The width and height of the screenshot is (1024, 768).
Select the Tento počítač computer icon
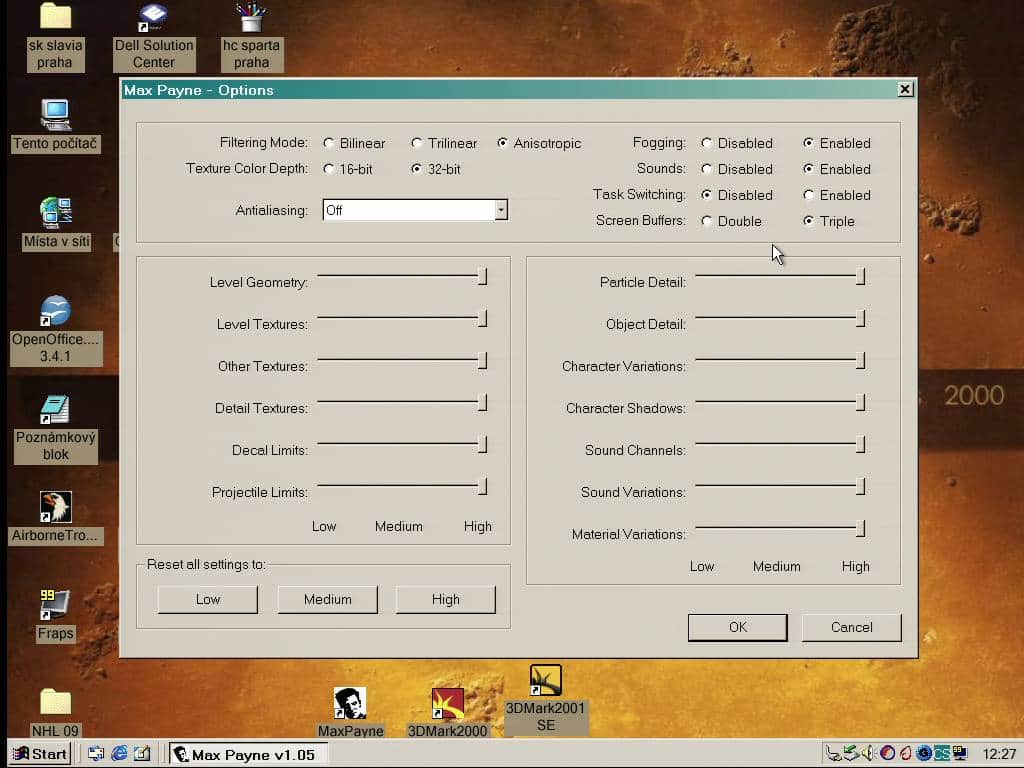pos(55,115)
